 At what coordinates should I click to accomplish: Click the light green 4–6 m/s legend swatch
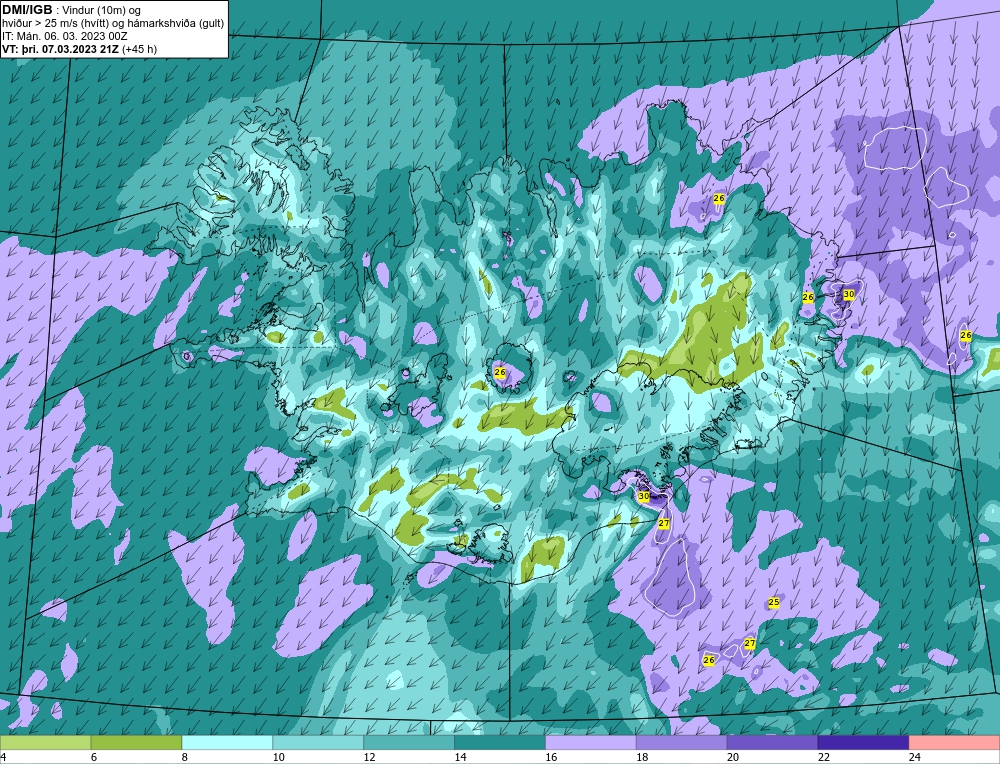click(45, 742)
